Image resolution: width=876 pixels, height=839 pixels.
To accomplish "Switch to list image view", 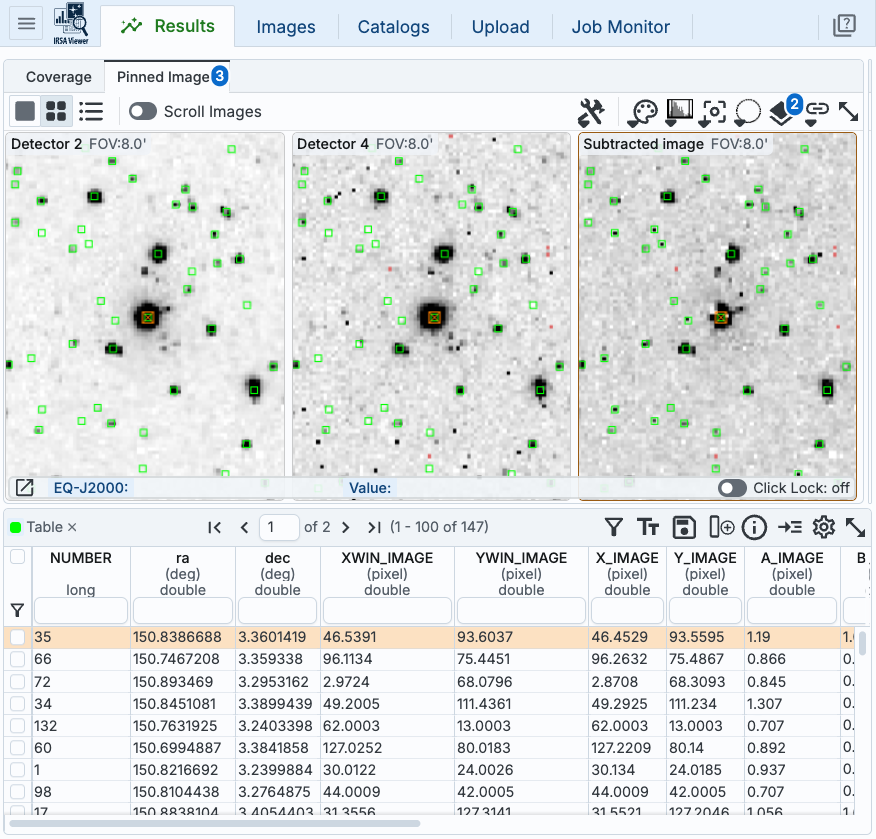I will [x=91, y=111].
